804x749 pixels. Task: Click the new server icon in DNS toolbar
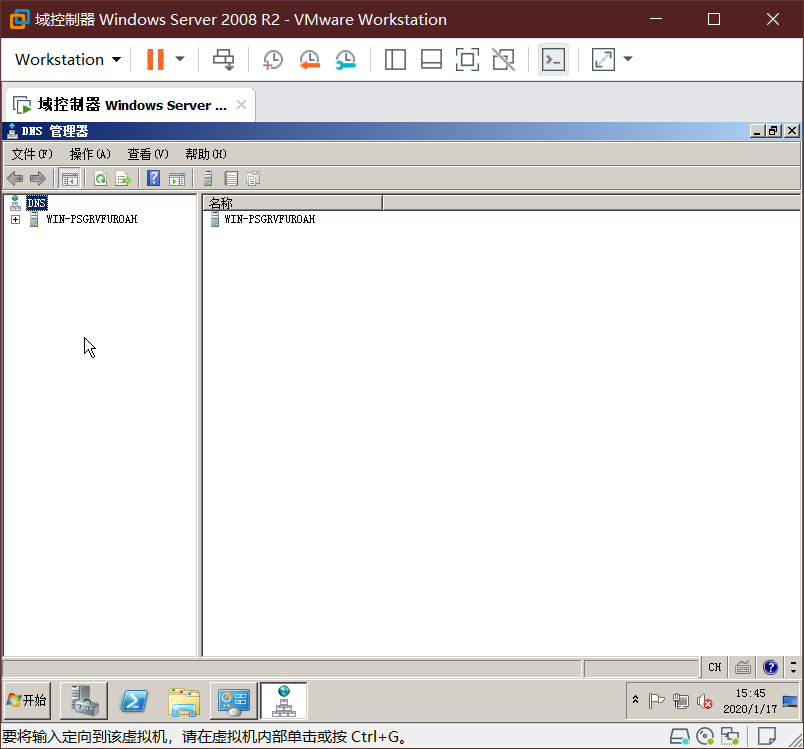(x=208, y=178)
